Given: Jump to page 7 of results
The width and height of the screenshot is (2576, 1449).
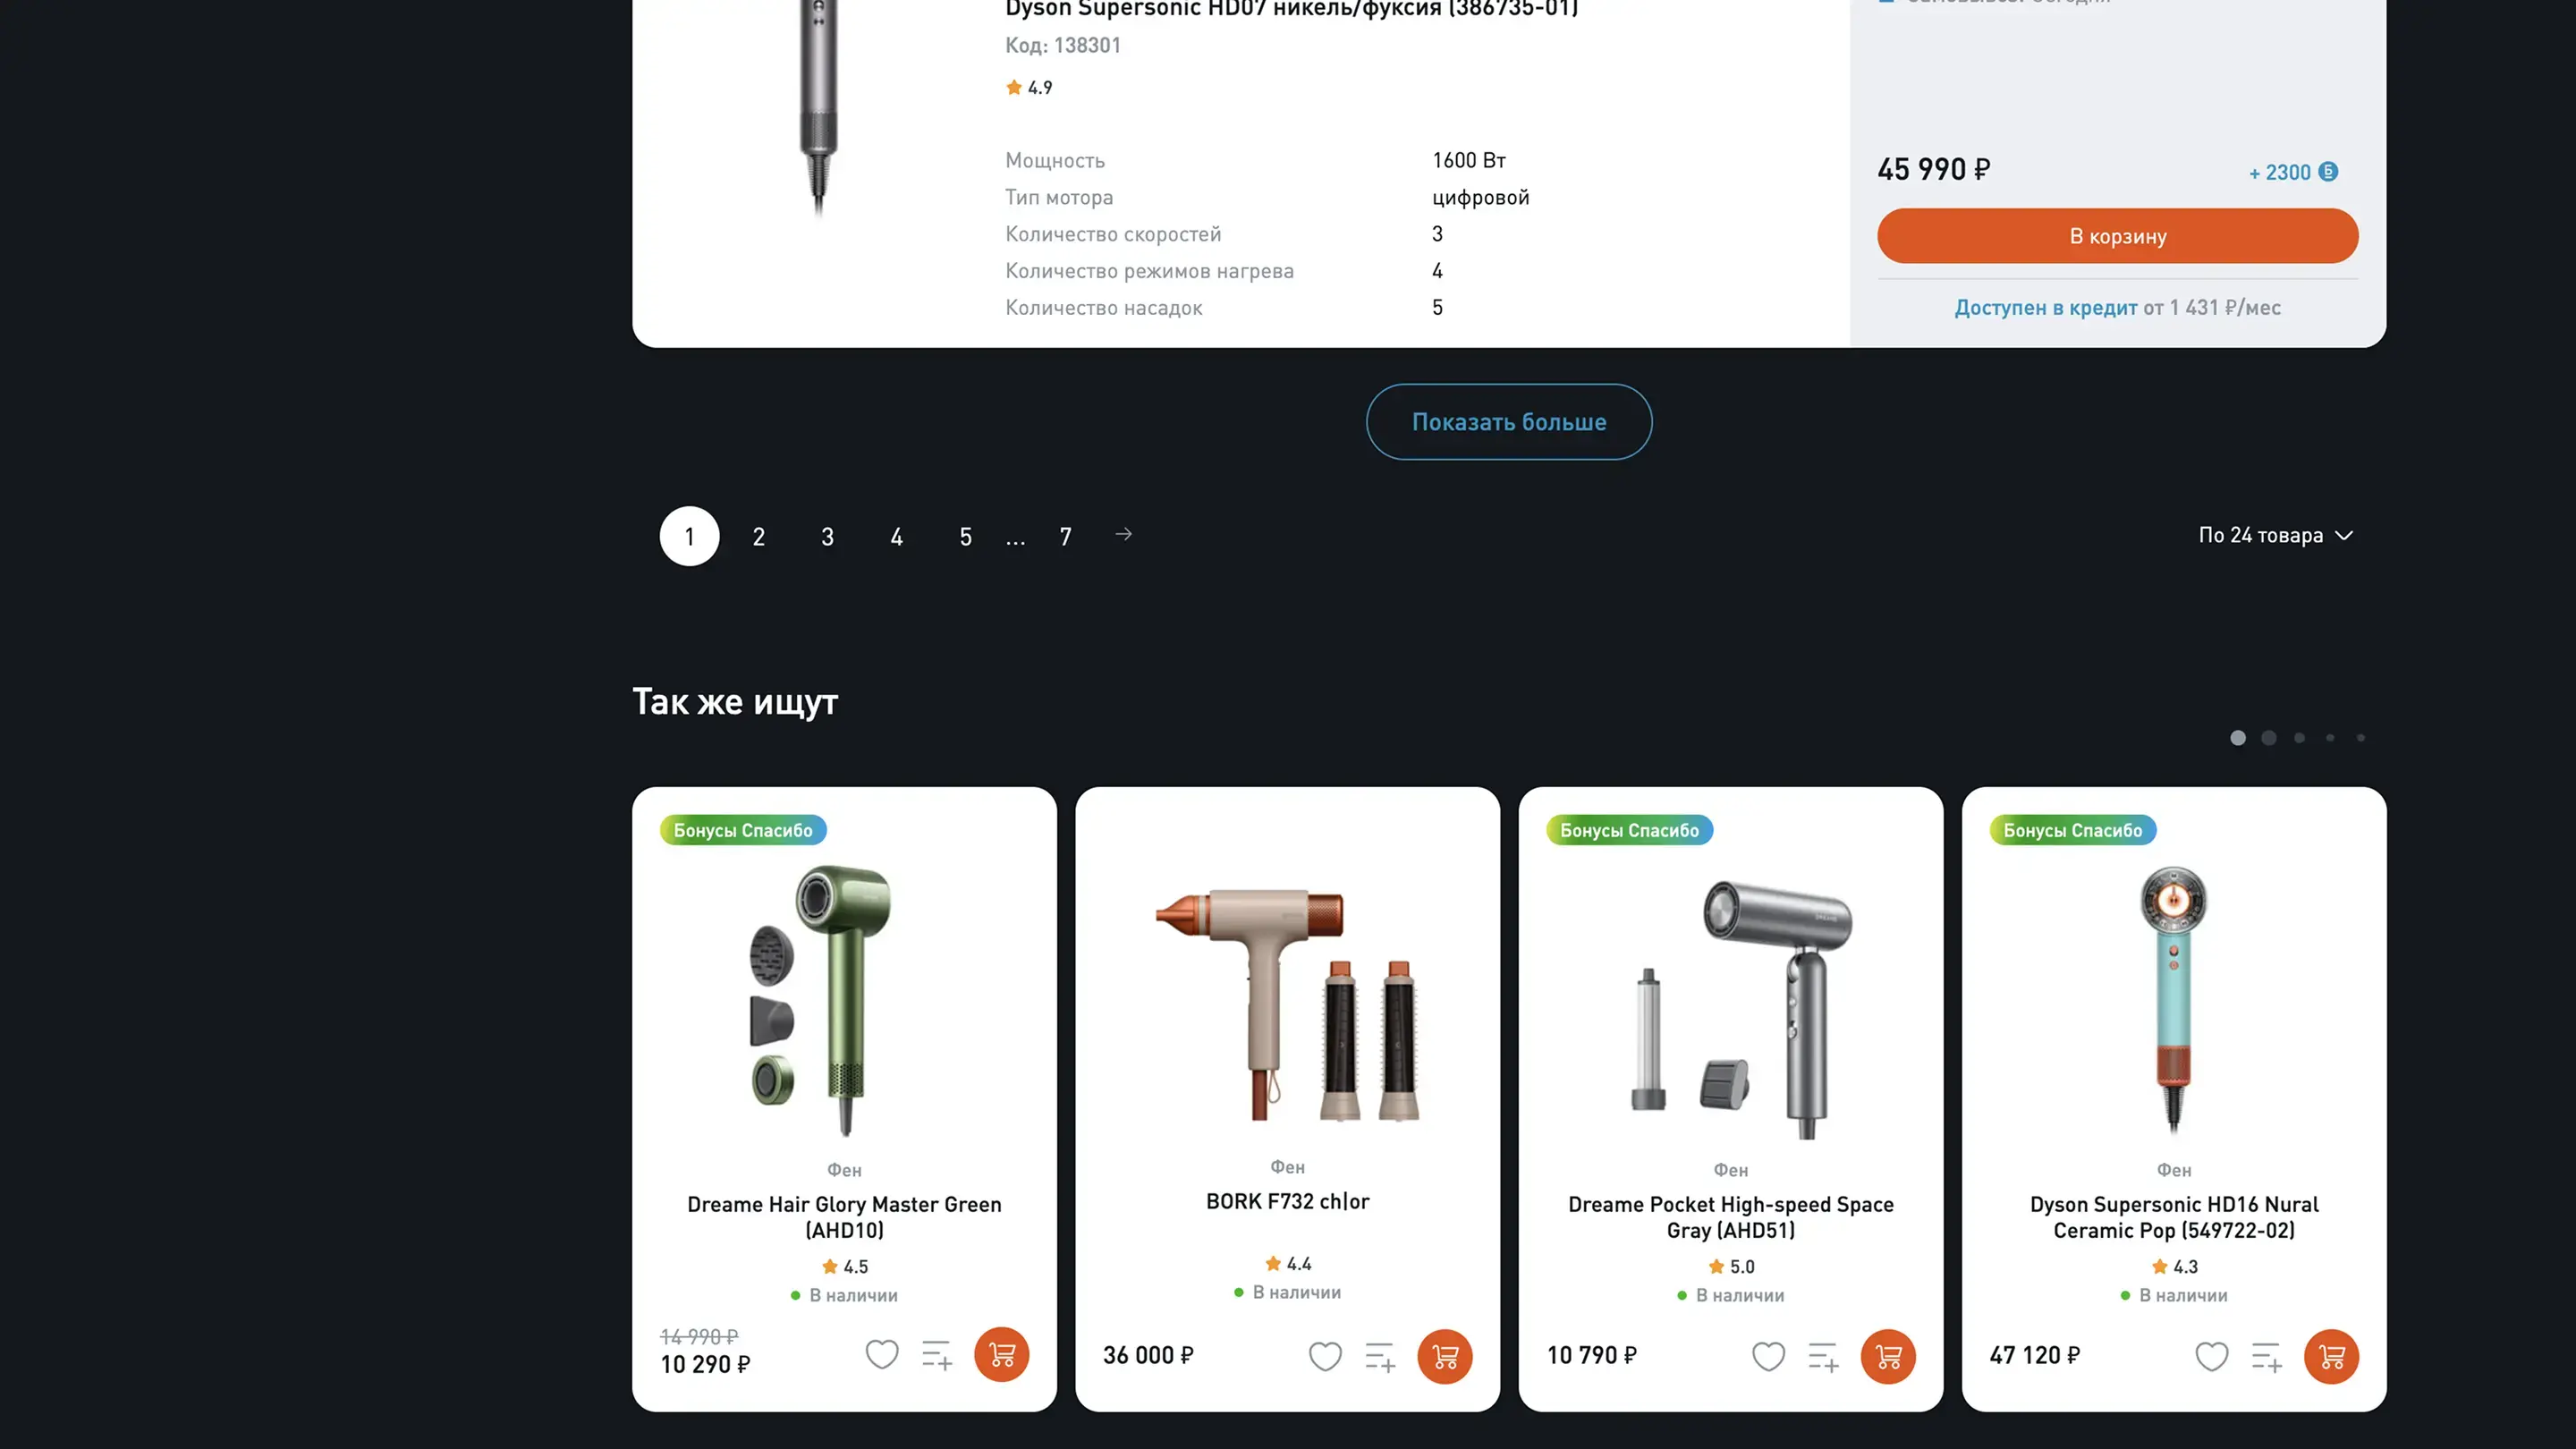Looking at the screenshot, I should click(x=1065, y=537).
